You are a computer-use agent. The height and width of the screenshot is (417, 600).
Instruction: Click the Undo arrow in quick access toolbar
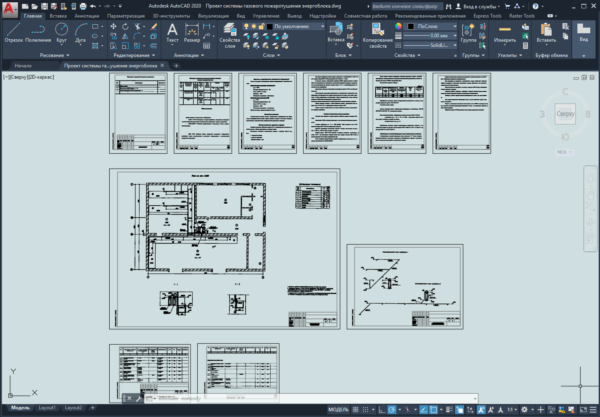(93, 6)
